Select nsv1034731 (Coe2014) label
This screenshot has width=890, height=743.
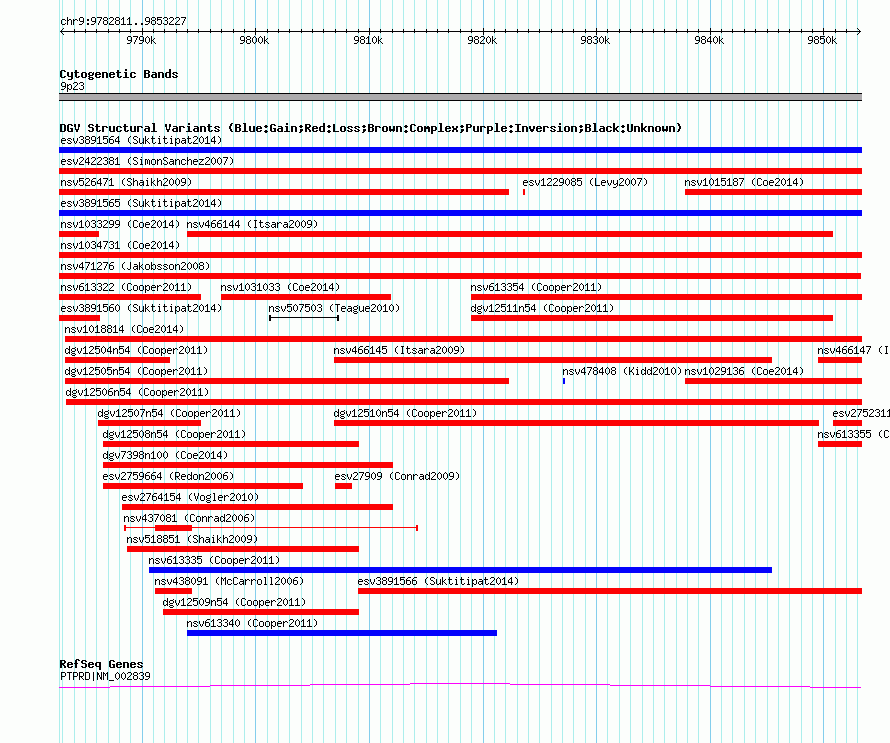coord(120,245)
